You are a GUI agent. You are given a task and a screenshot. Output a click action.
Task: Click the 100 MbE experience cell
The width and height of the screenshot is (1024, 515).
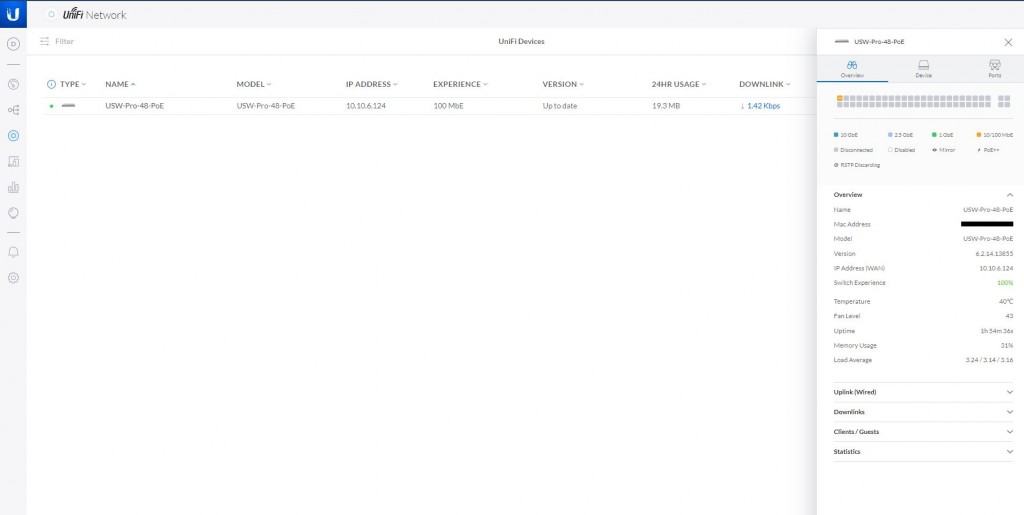[x=448, y=106]
